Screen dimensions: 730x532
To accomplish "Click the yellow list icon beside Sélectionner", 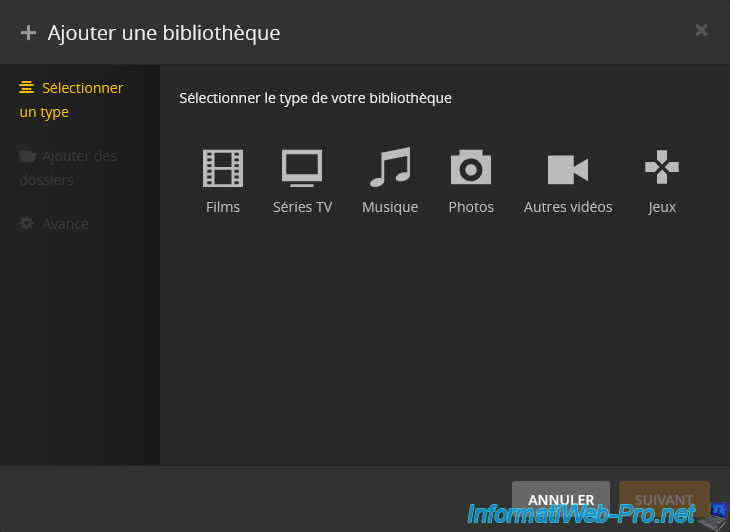I will pyautogui.click(x=27, y=88).
